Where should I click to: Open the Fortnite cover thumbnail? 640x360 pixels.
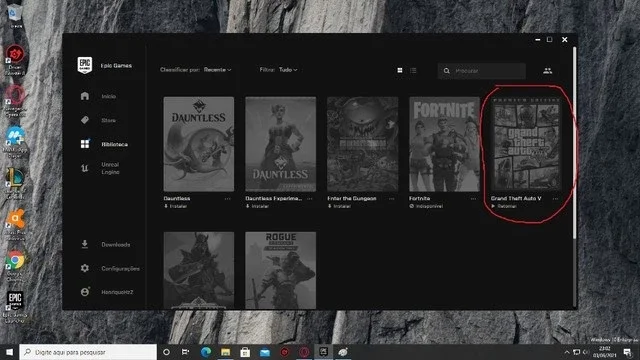tap(444, 144)
